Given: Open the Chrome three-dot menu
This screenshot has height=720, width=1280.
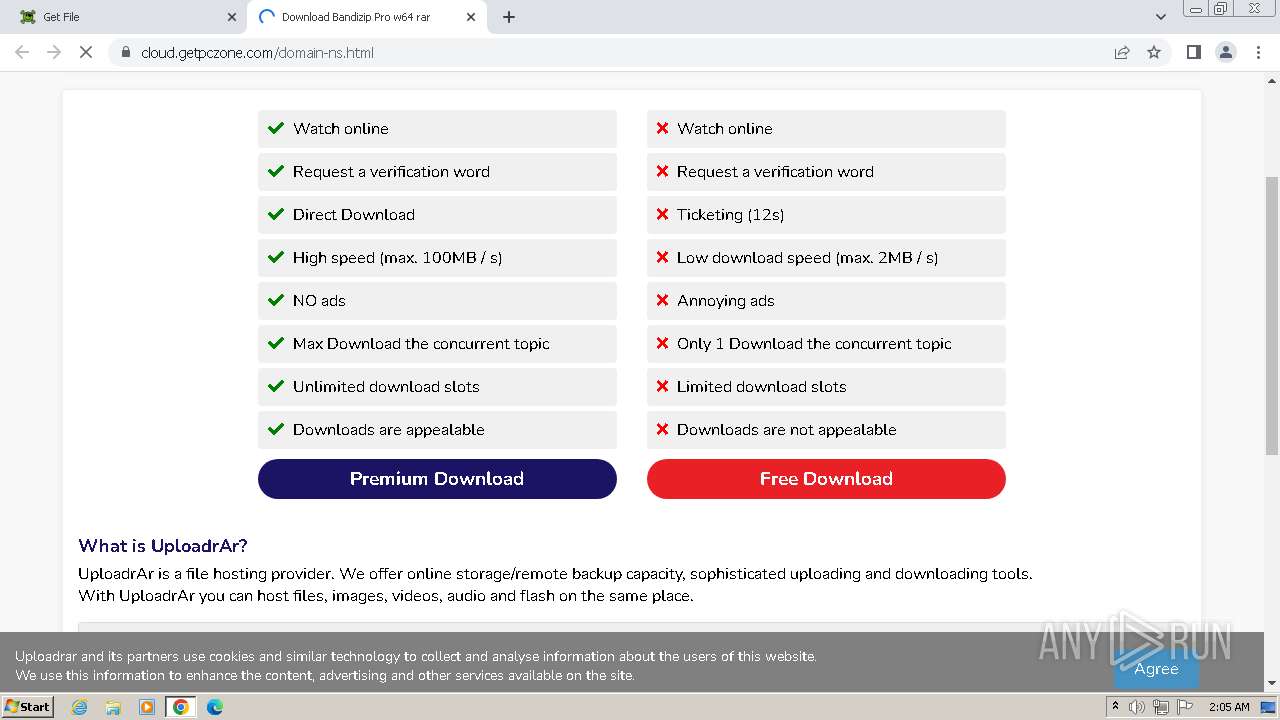Looking at the screenshot, I should pyautogui.click(x=1258, y=52).
